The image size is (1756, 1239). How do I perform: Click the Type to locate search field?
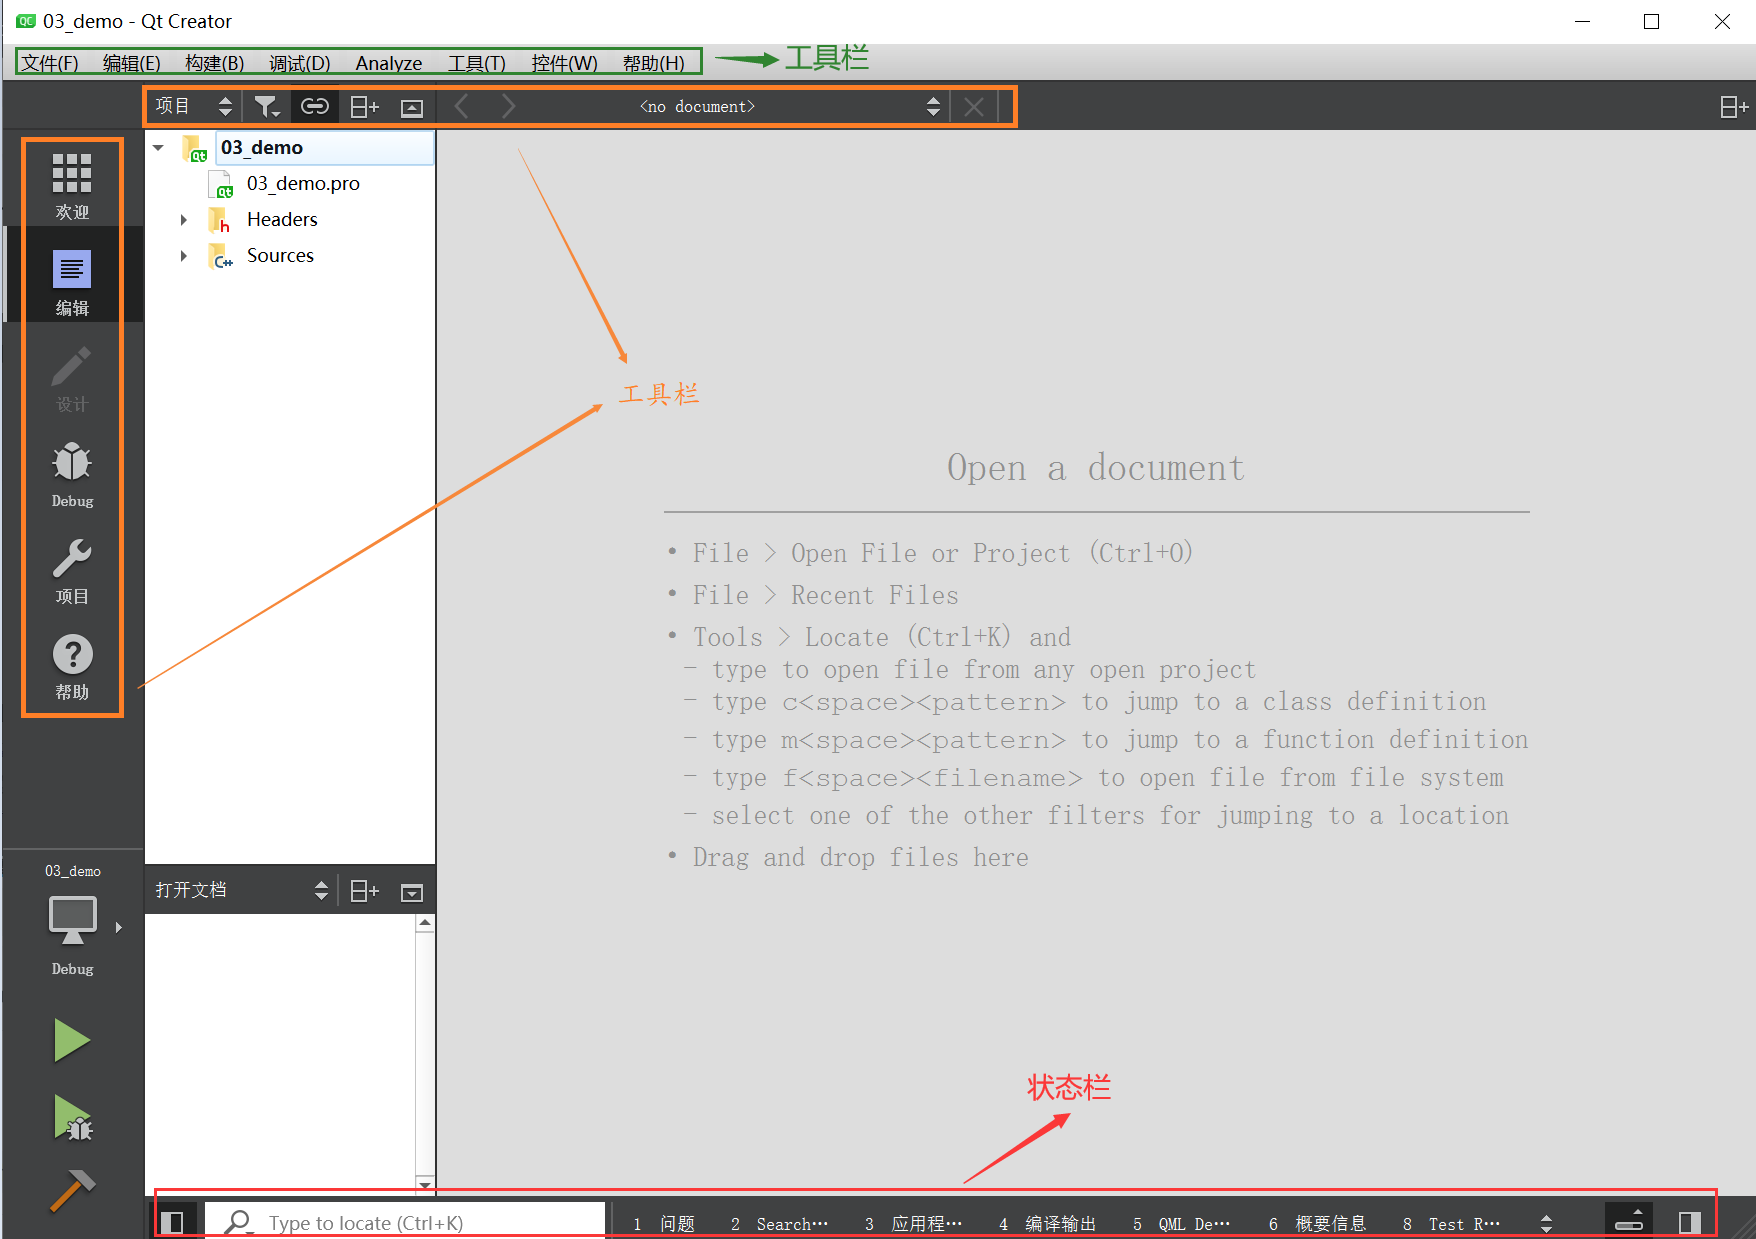click(406, 1222)
